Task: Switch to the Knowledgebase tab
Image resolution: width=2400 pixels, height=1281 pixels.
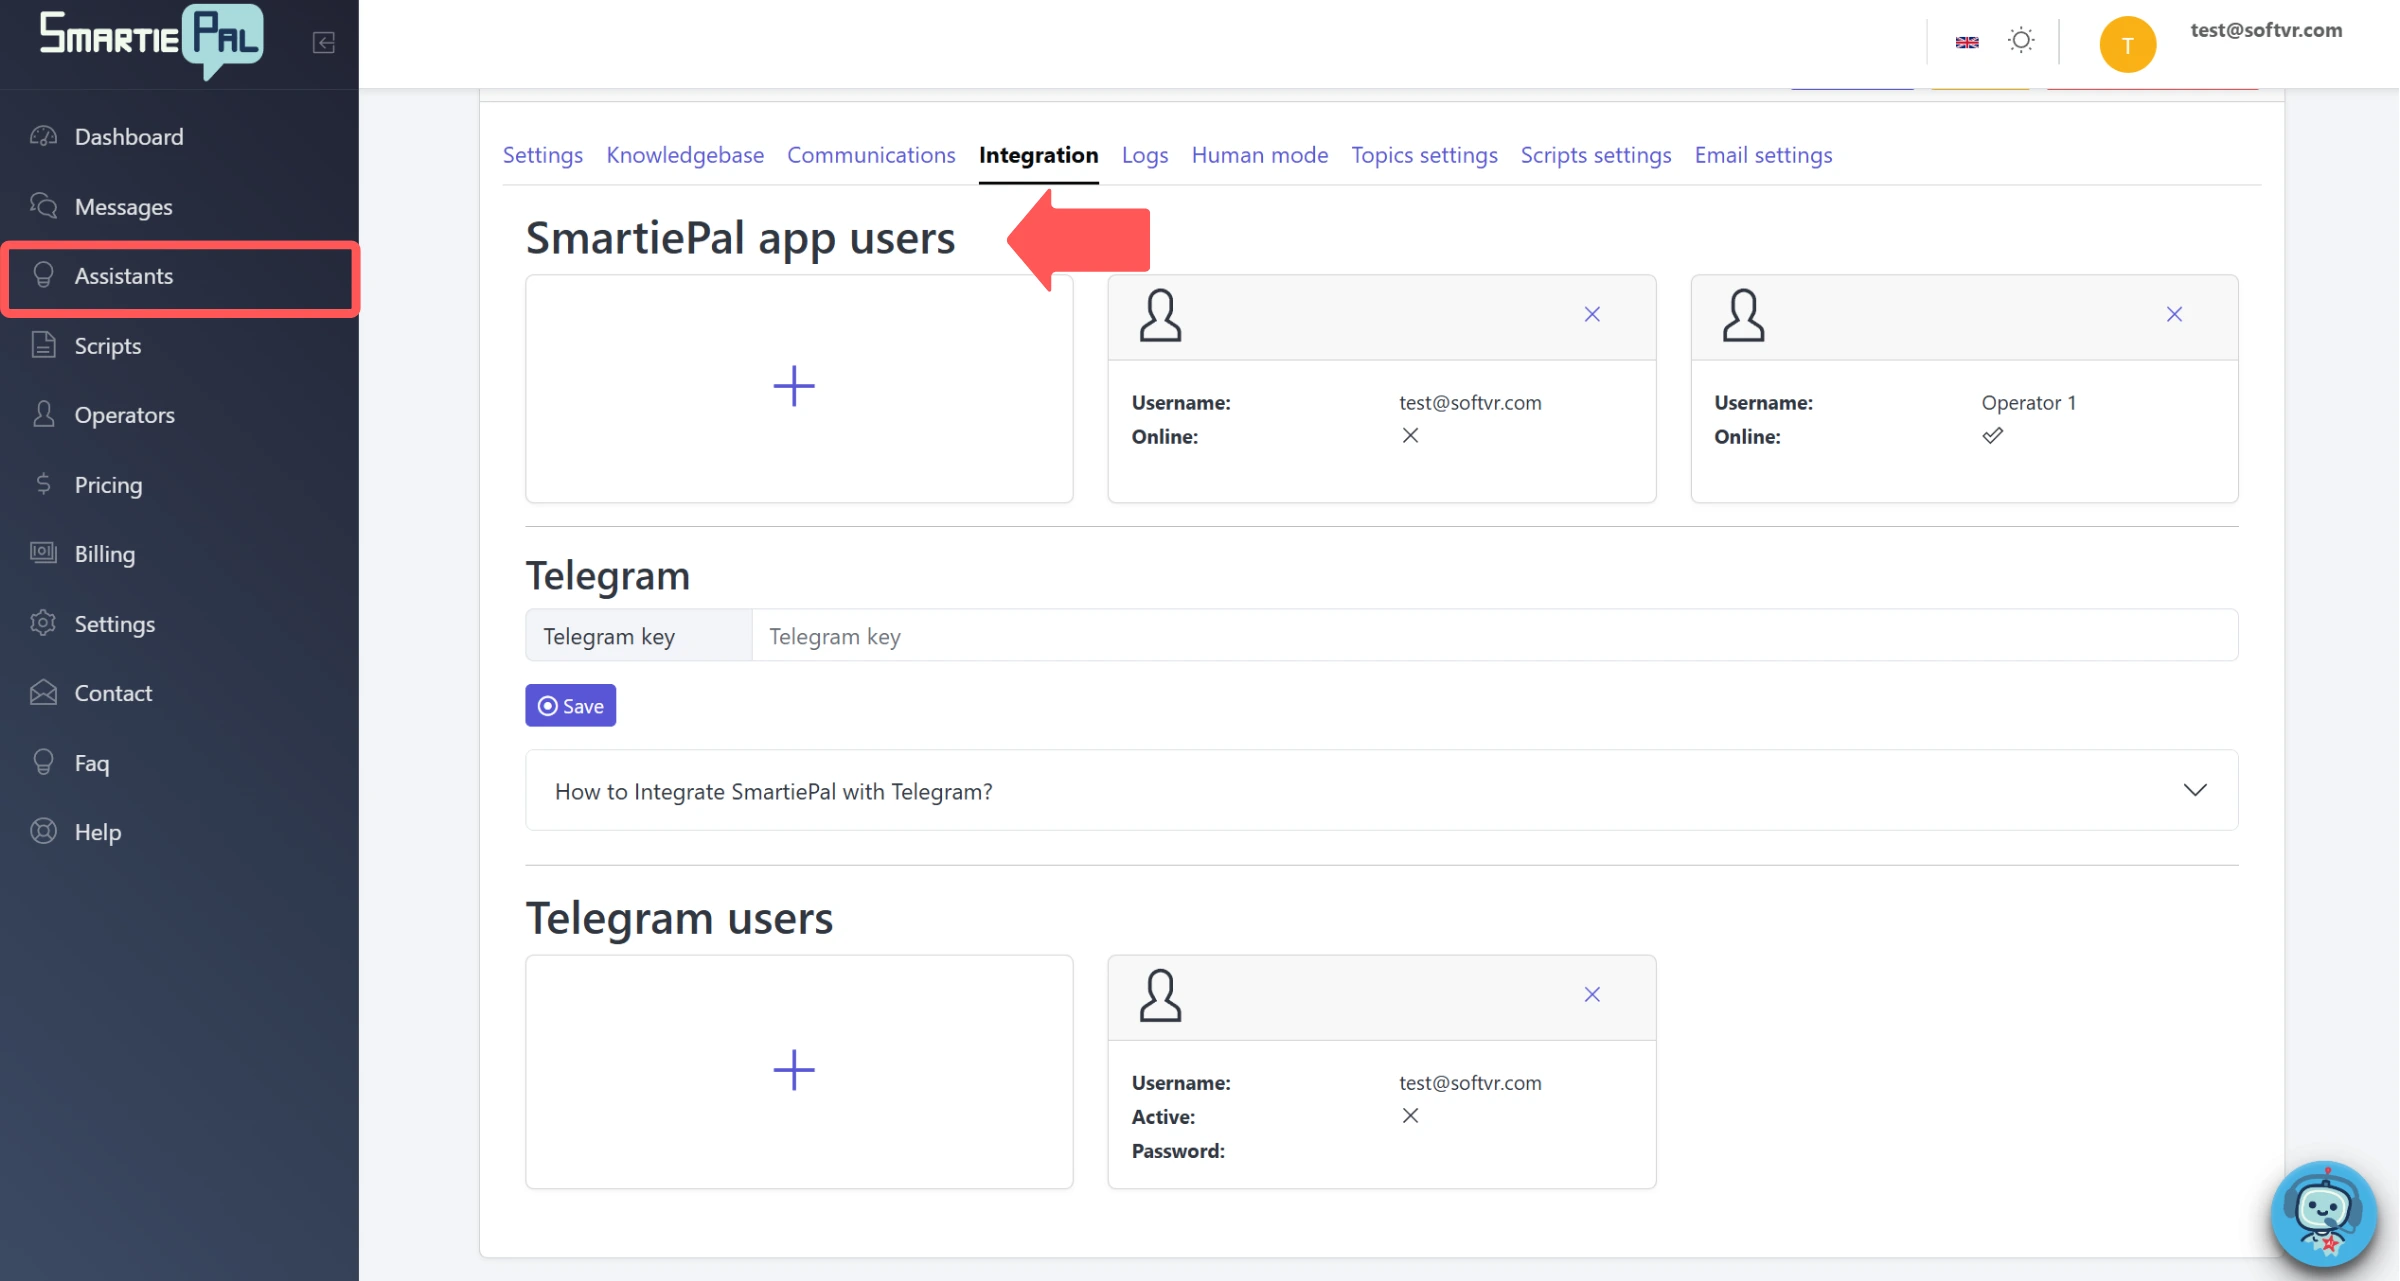Action: [684, 155]
